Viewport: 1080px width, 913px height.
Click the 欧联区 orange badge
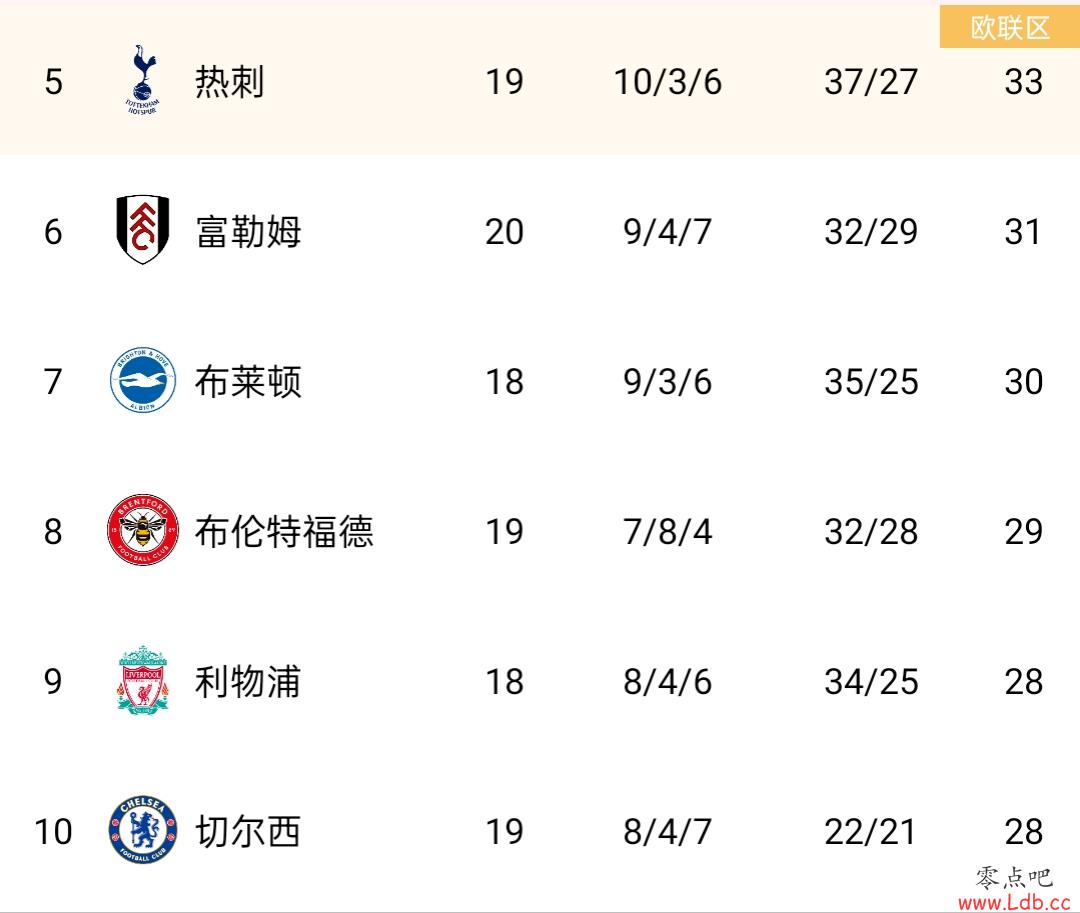(x=1010, y=27)
